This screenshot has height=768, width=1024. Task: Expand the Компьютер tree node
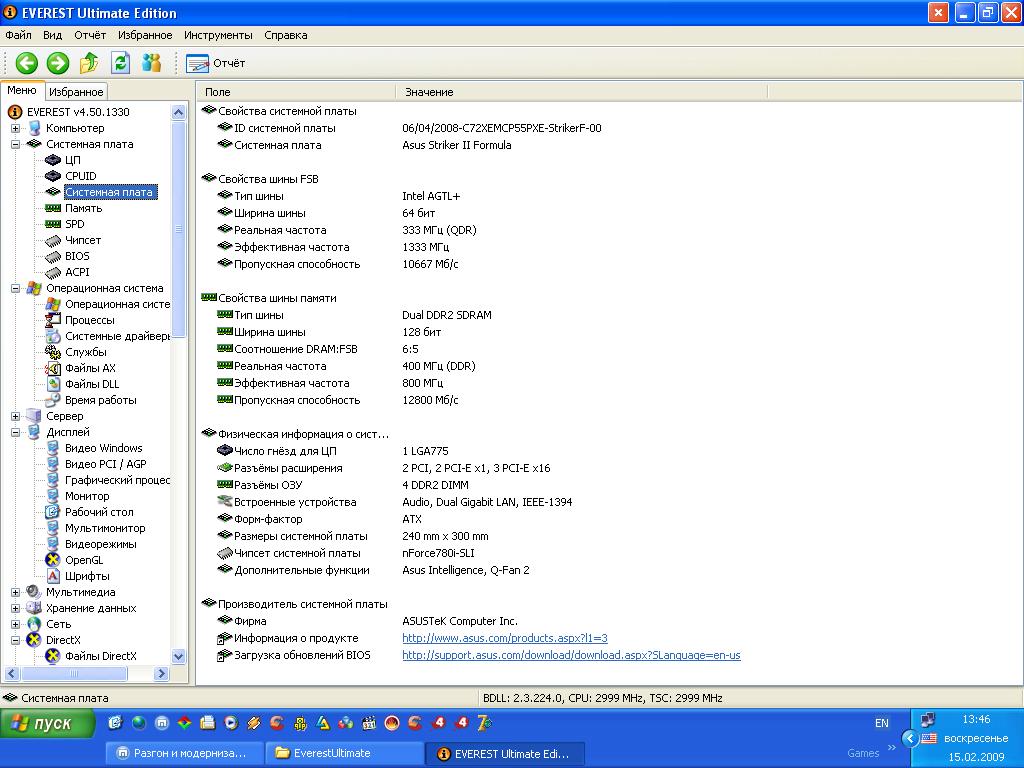(x=16, y=128)
